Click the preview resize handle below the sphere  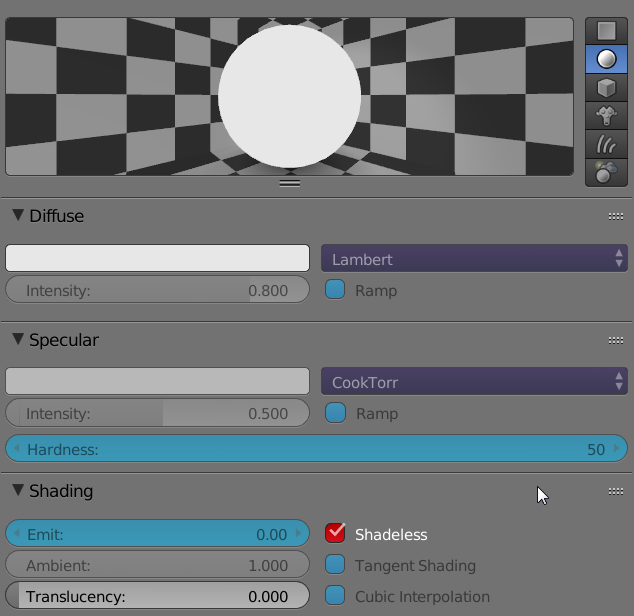290,184
